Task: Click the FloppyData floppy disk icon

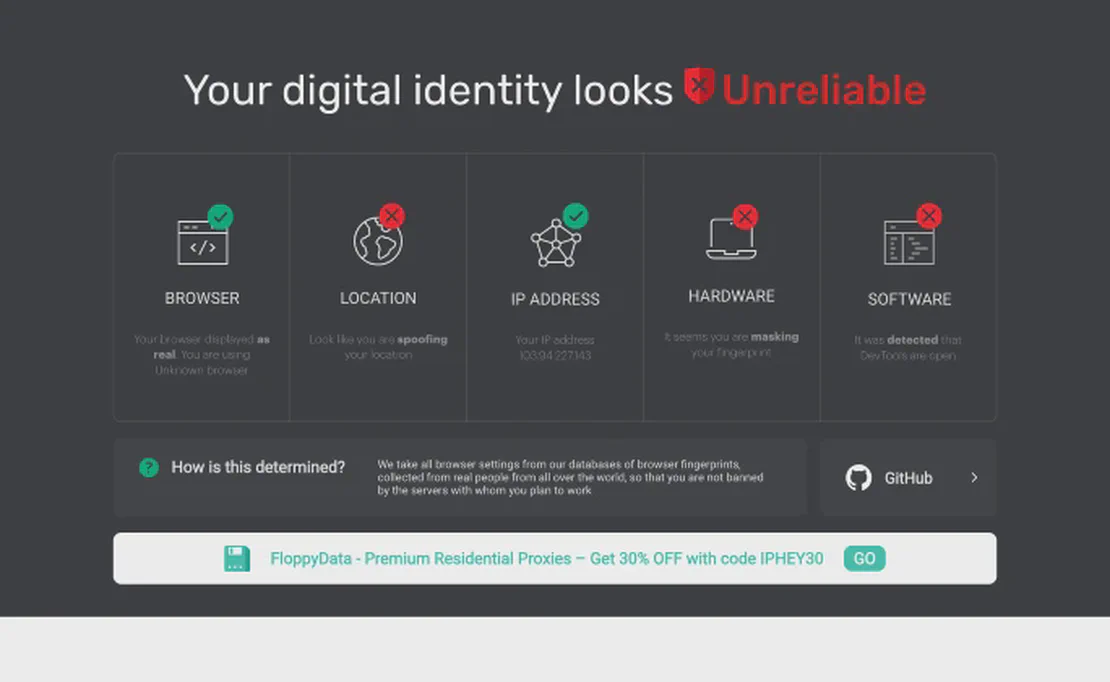Action: tap(237, 559)
